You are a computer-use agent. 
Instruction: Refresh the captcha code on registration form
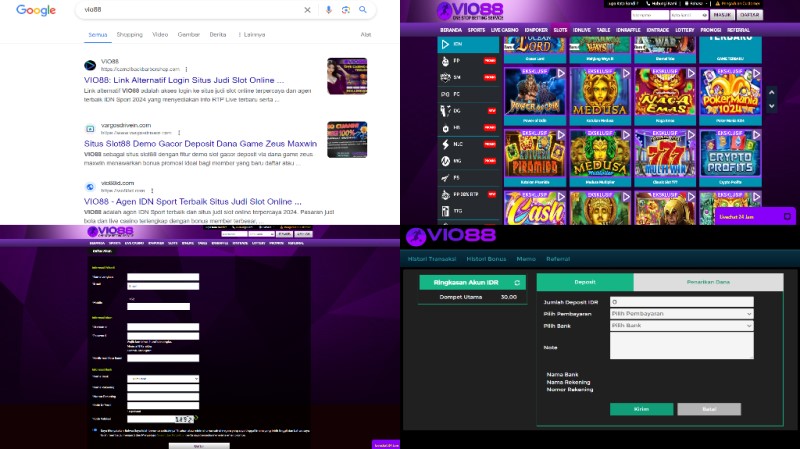pyautogui.click(x=196, y=418)
